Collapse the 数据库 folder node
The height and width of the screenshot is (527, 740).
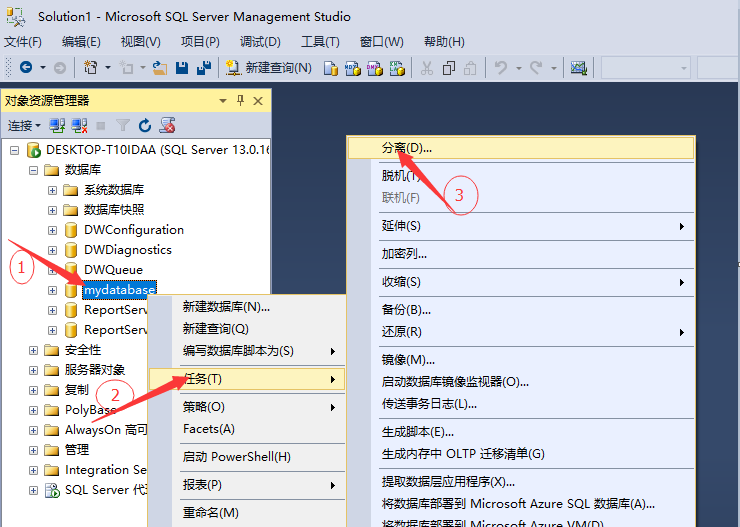(x=33, y=170)
